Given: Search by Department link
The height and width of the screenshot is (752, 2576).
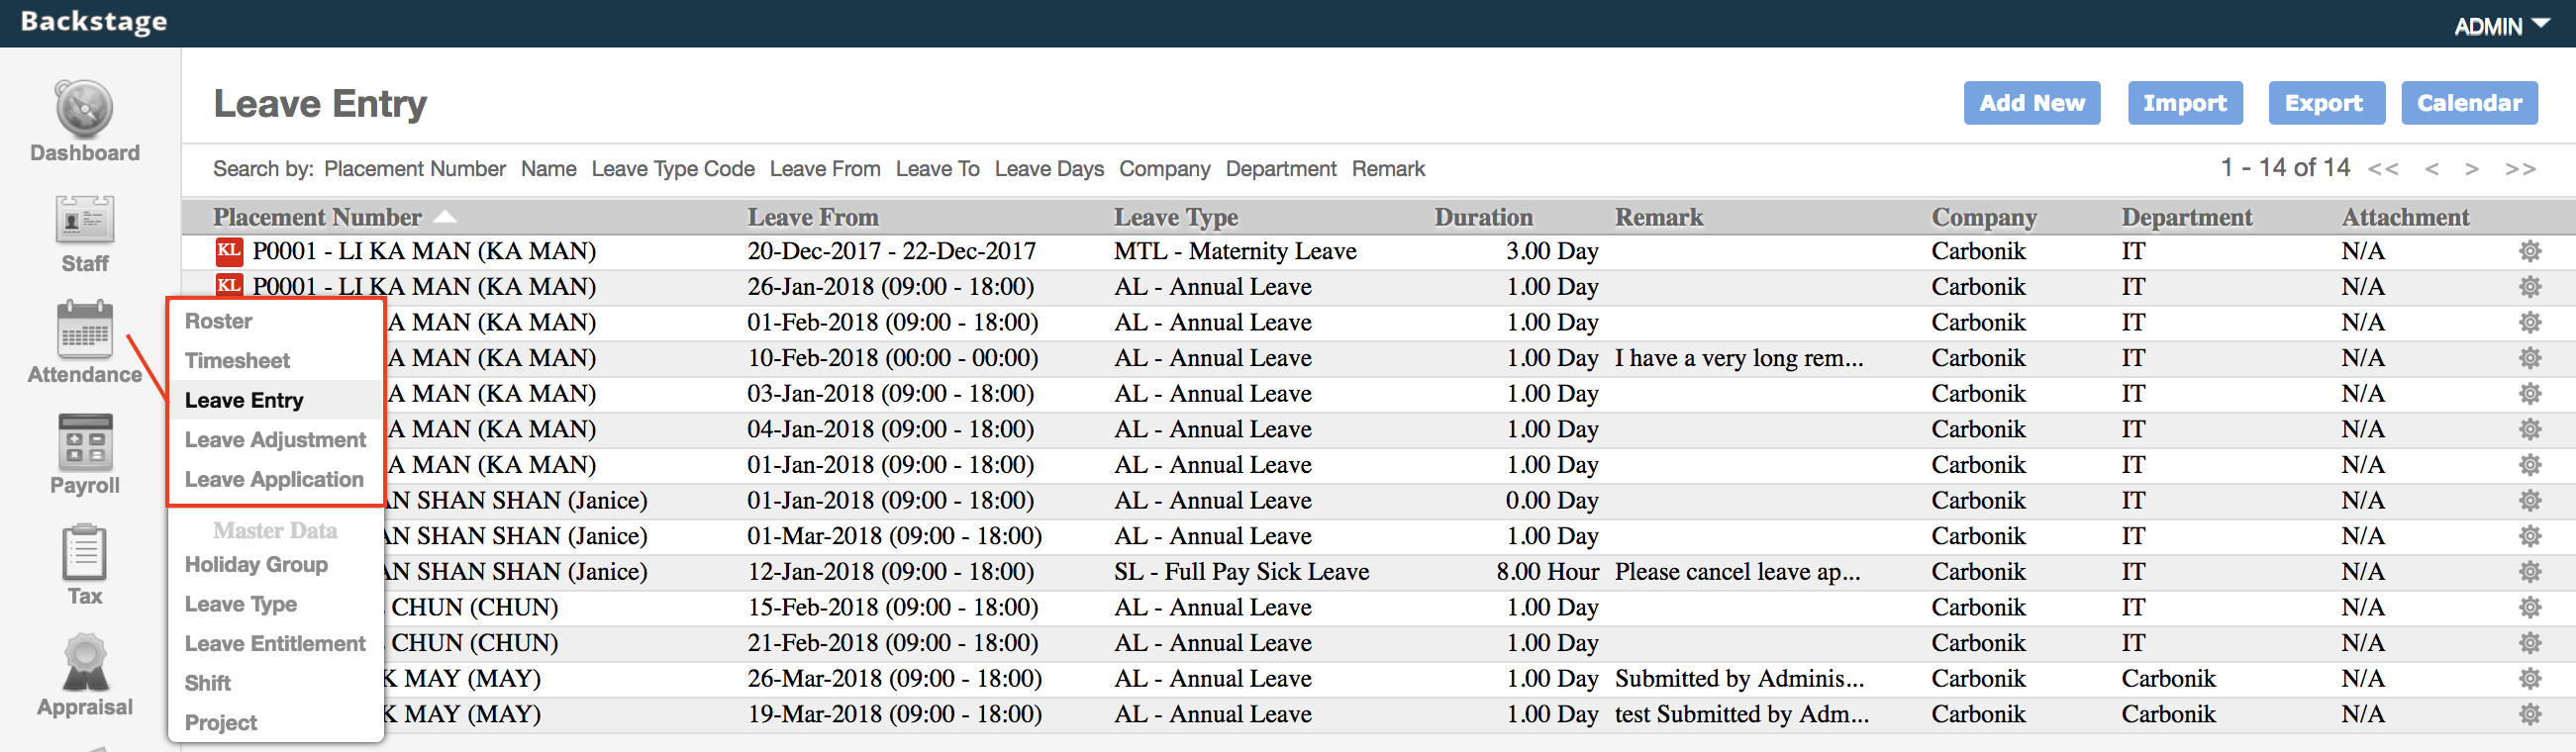Looking at the screenshot, I should pyautogui.click(x=1280, y=169).
